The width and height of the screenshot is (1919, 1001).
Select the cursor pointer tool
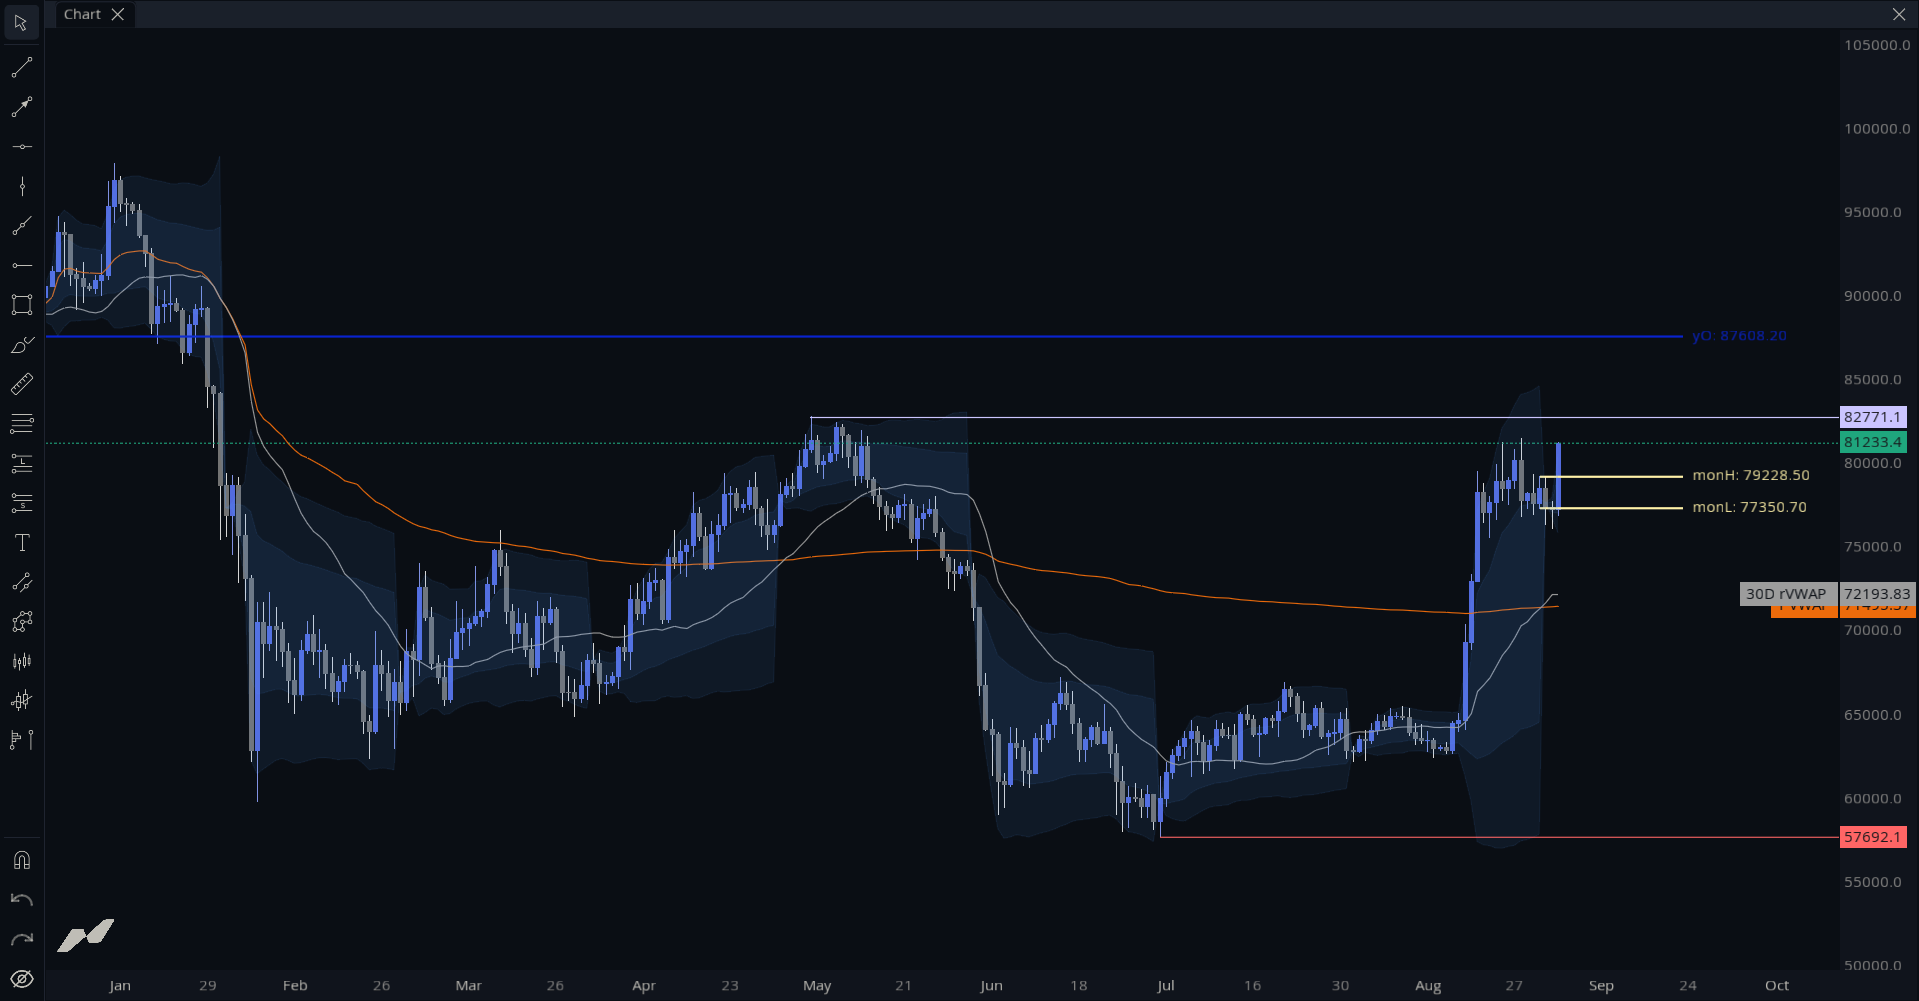(21, 22)
